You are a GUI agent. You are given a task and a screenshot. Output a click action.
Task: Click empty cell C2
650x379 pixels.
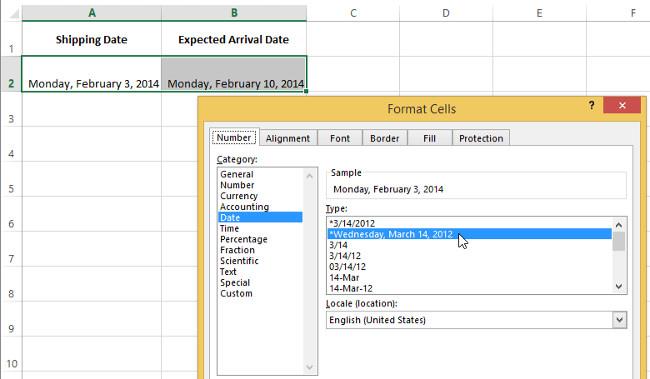click(353, 74)
